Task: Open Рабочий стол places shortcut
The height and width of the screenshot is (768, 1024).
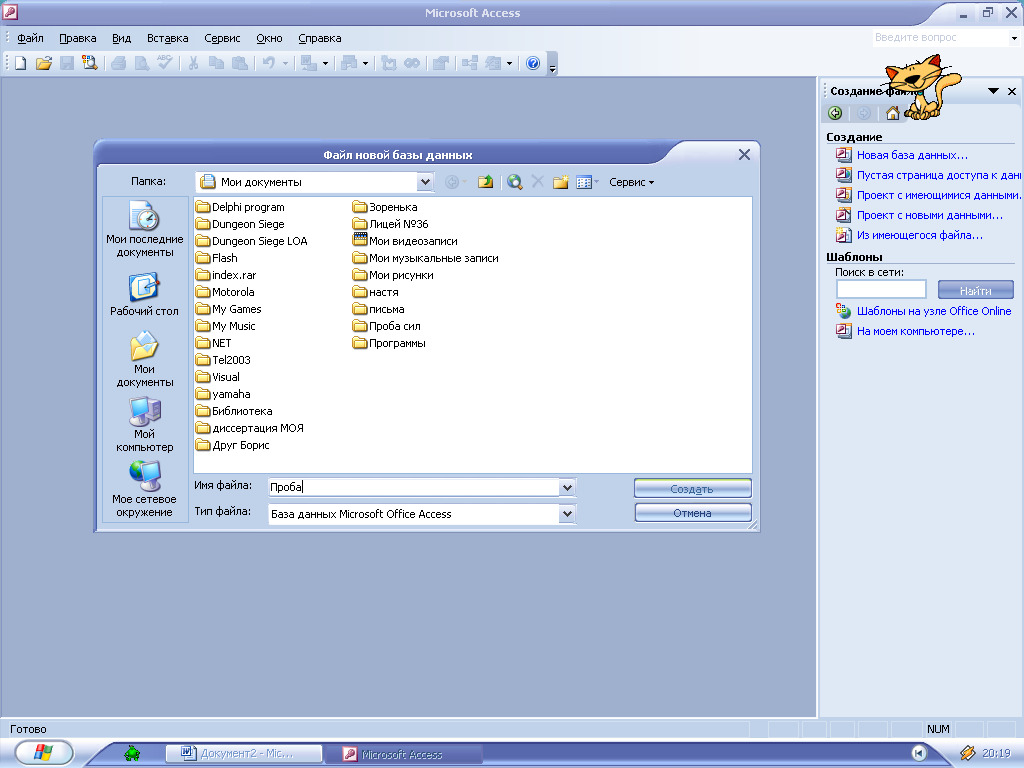Action: pyautogui.click(x=144, y=295)
